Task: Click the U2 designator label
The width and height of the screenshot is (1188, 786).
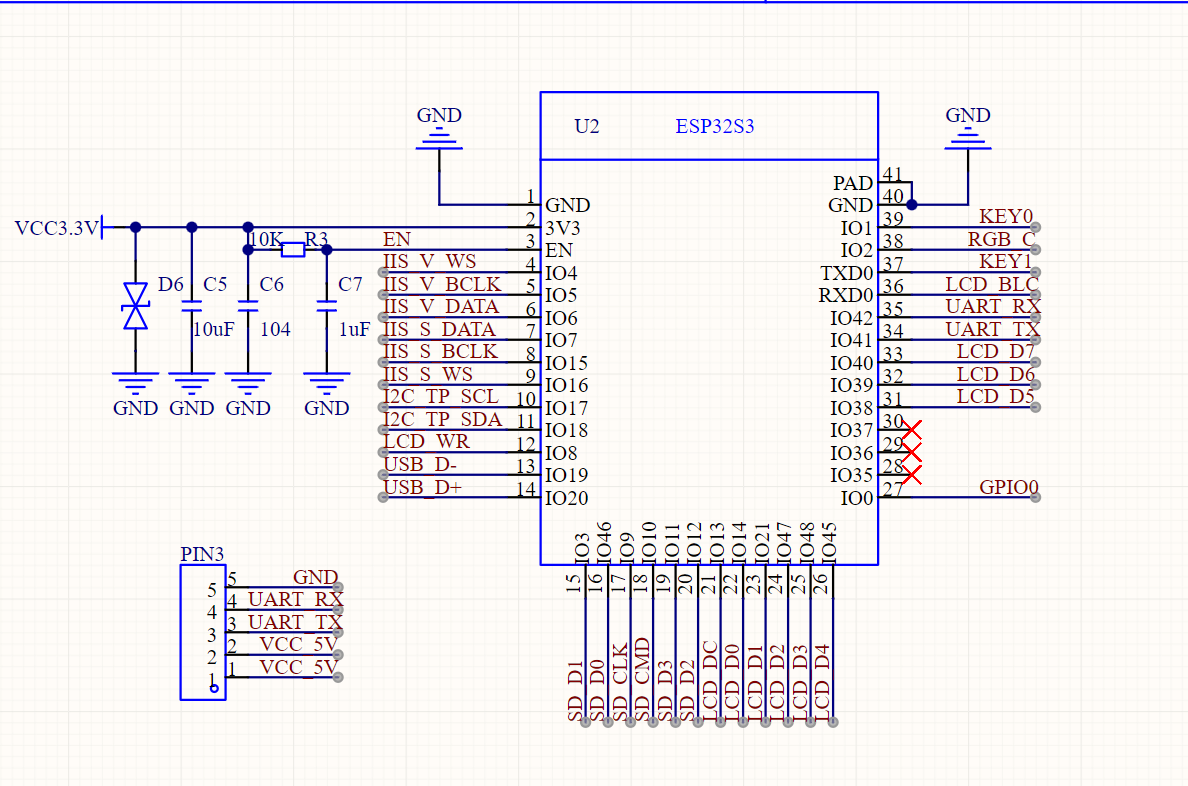Action: [587, 126]
